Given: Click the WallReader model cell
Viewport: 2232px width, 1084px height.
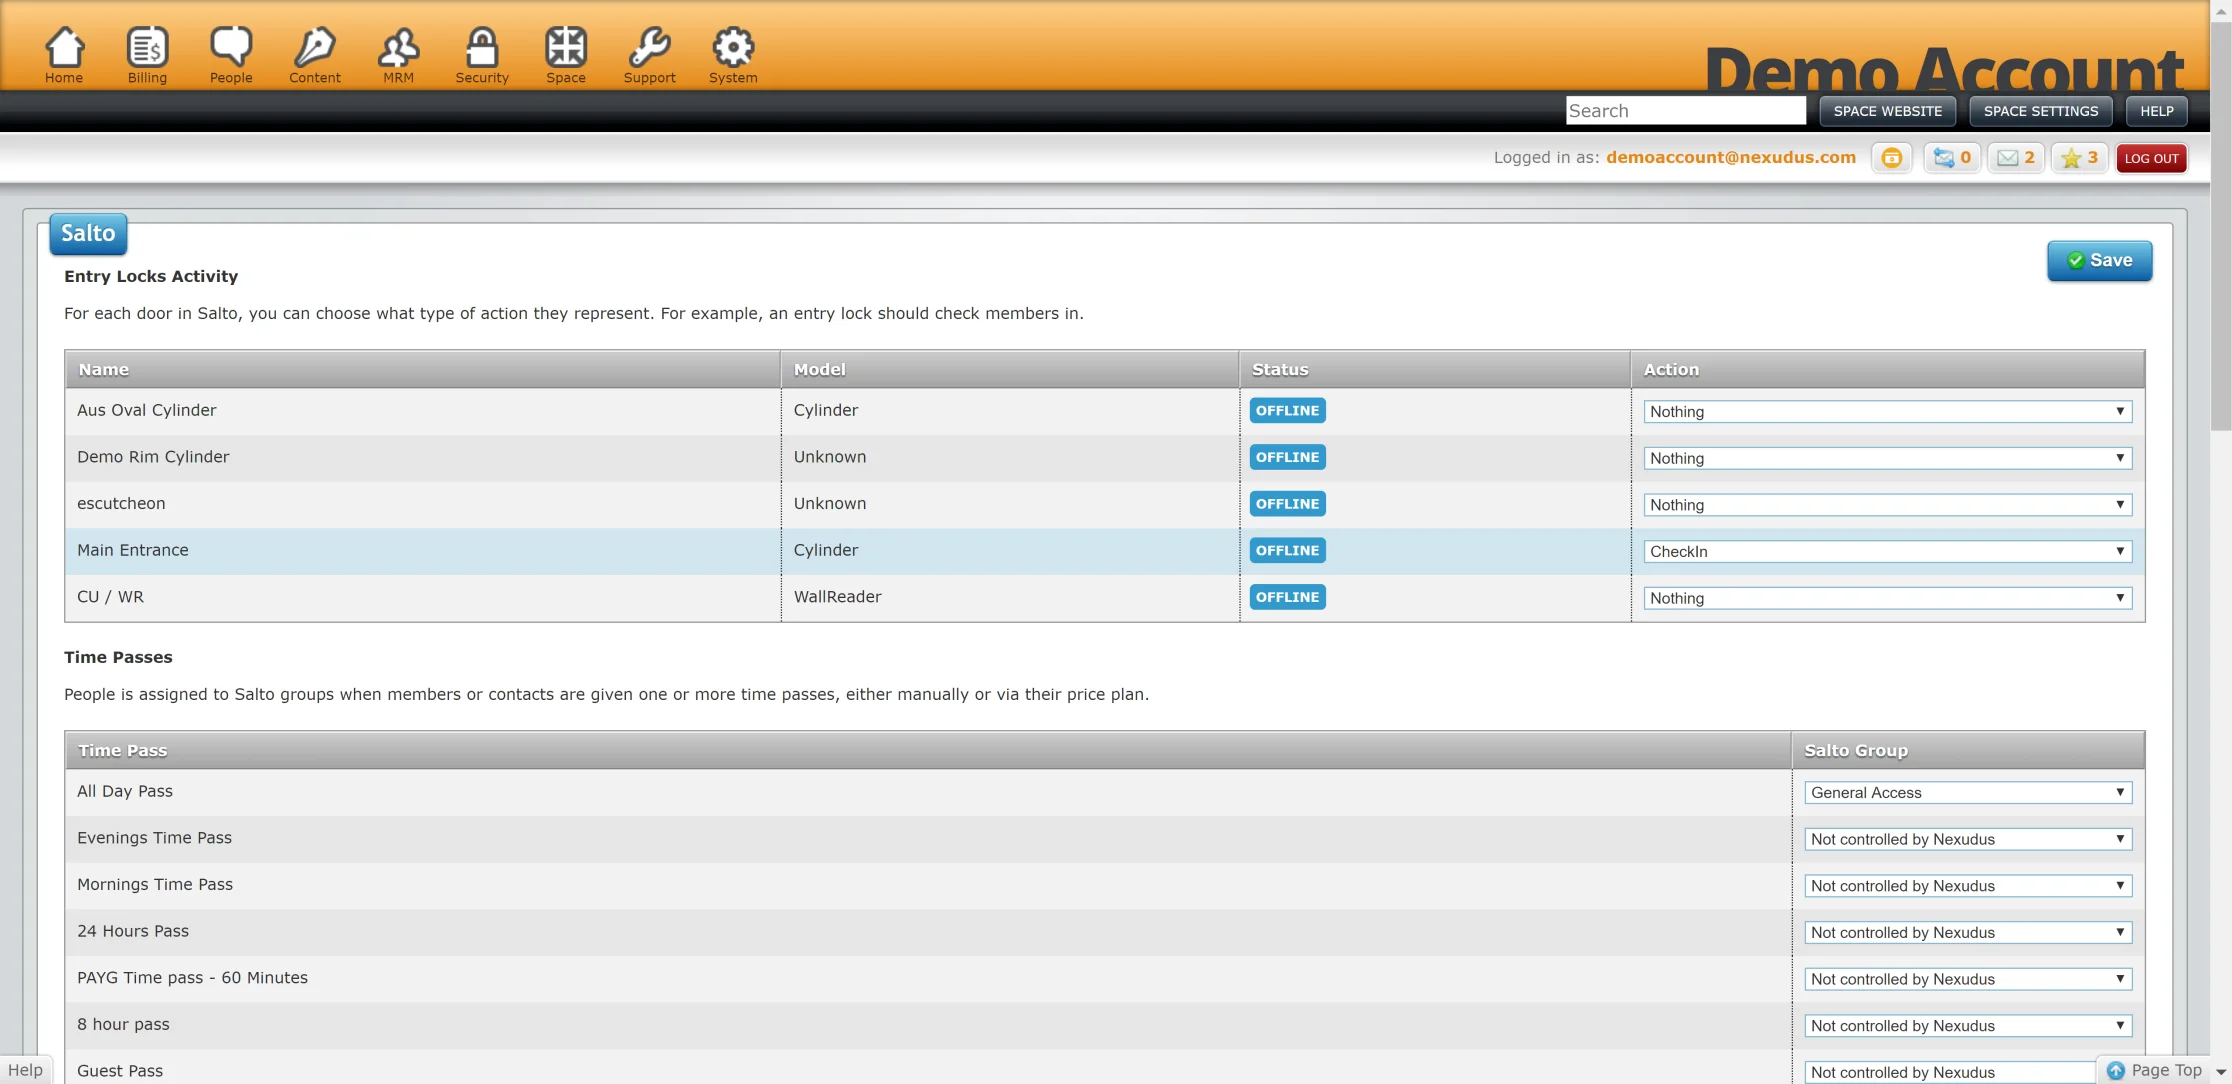Looking at the screenshot, I should tap(837, 597).
